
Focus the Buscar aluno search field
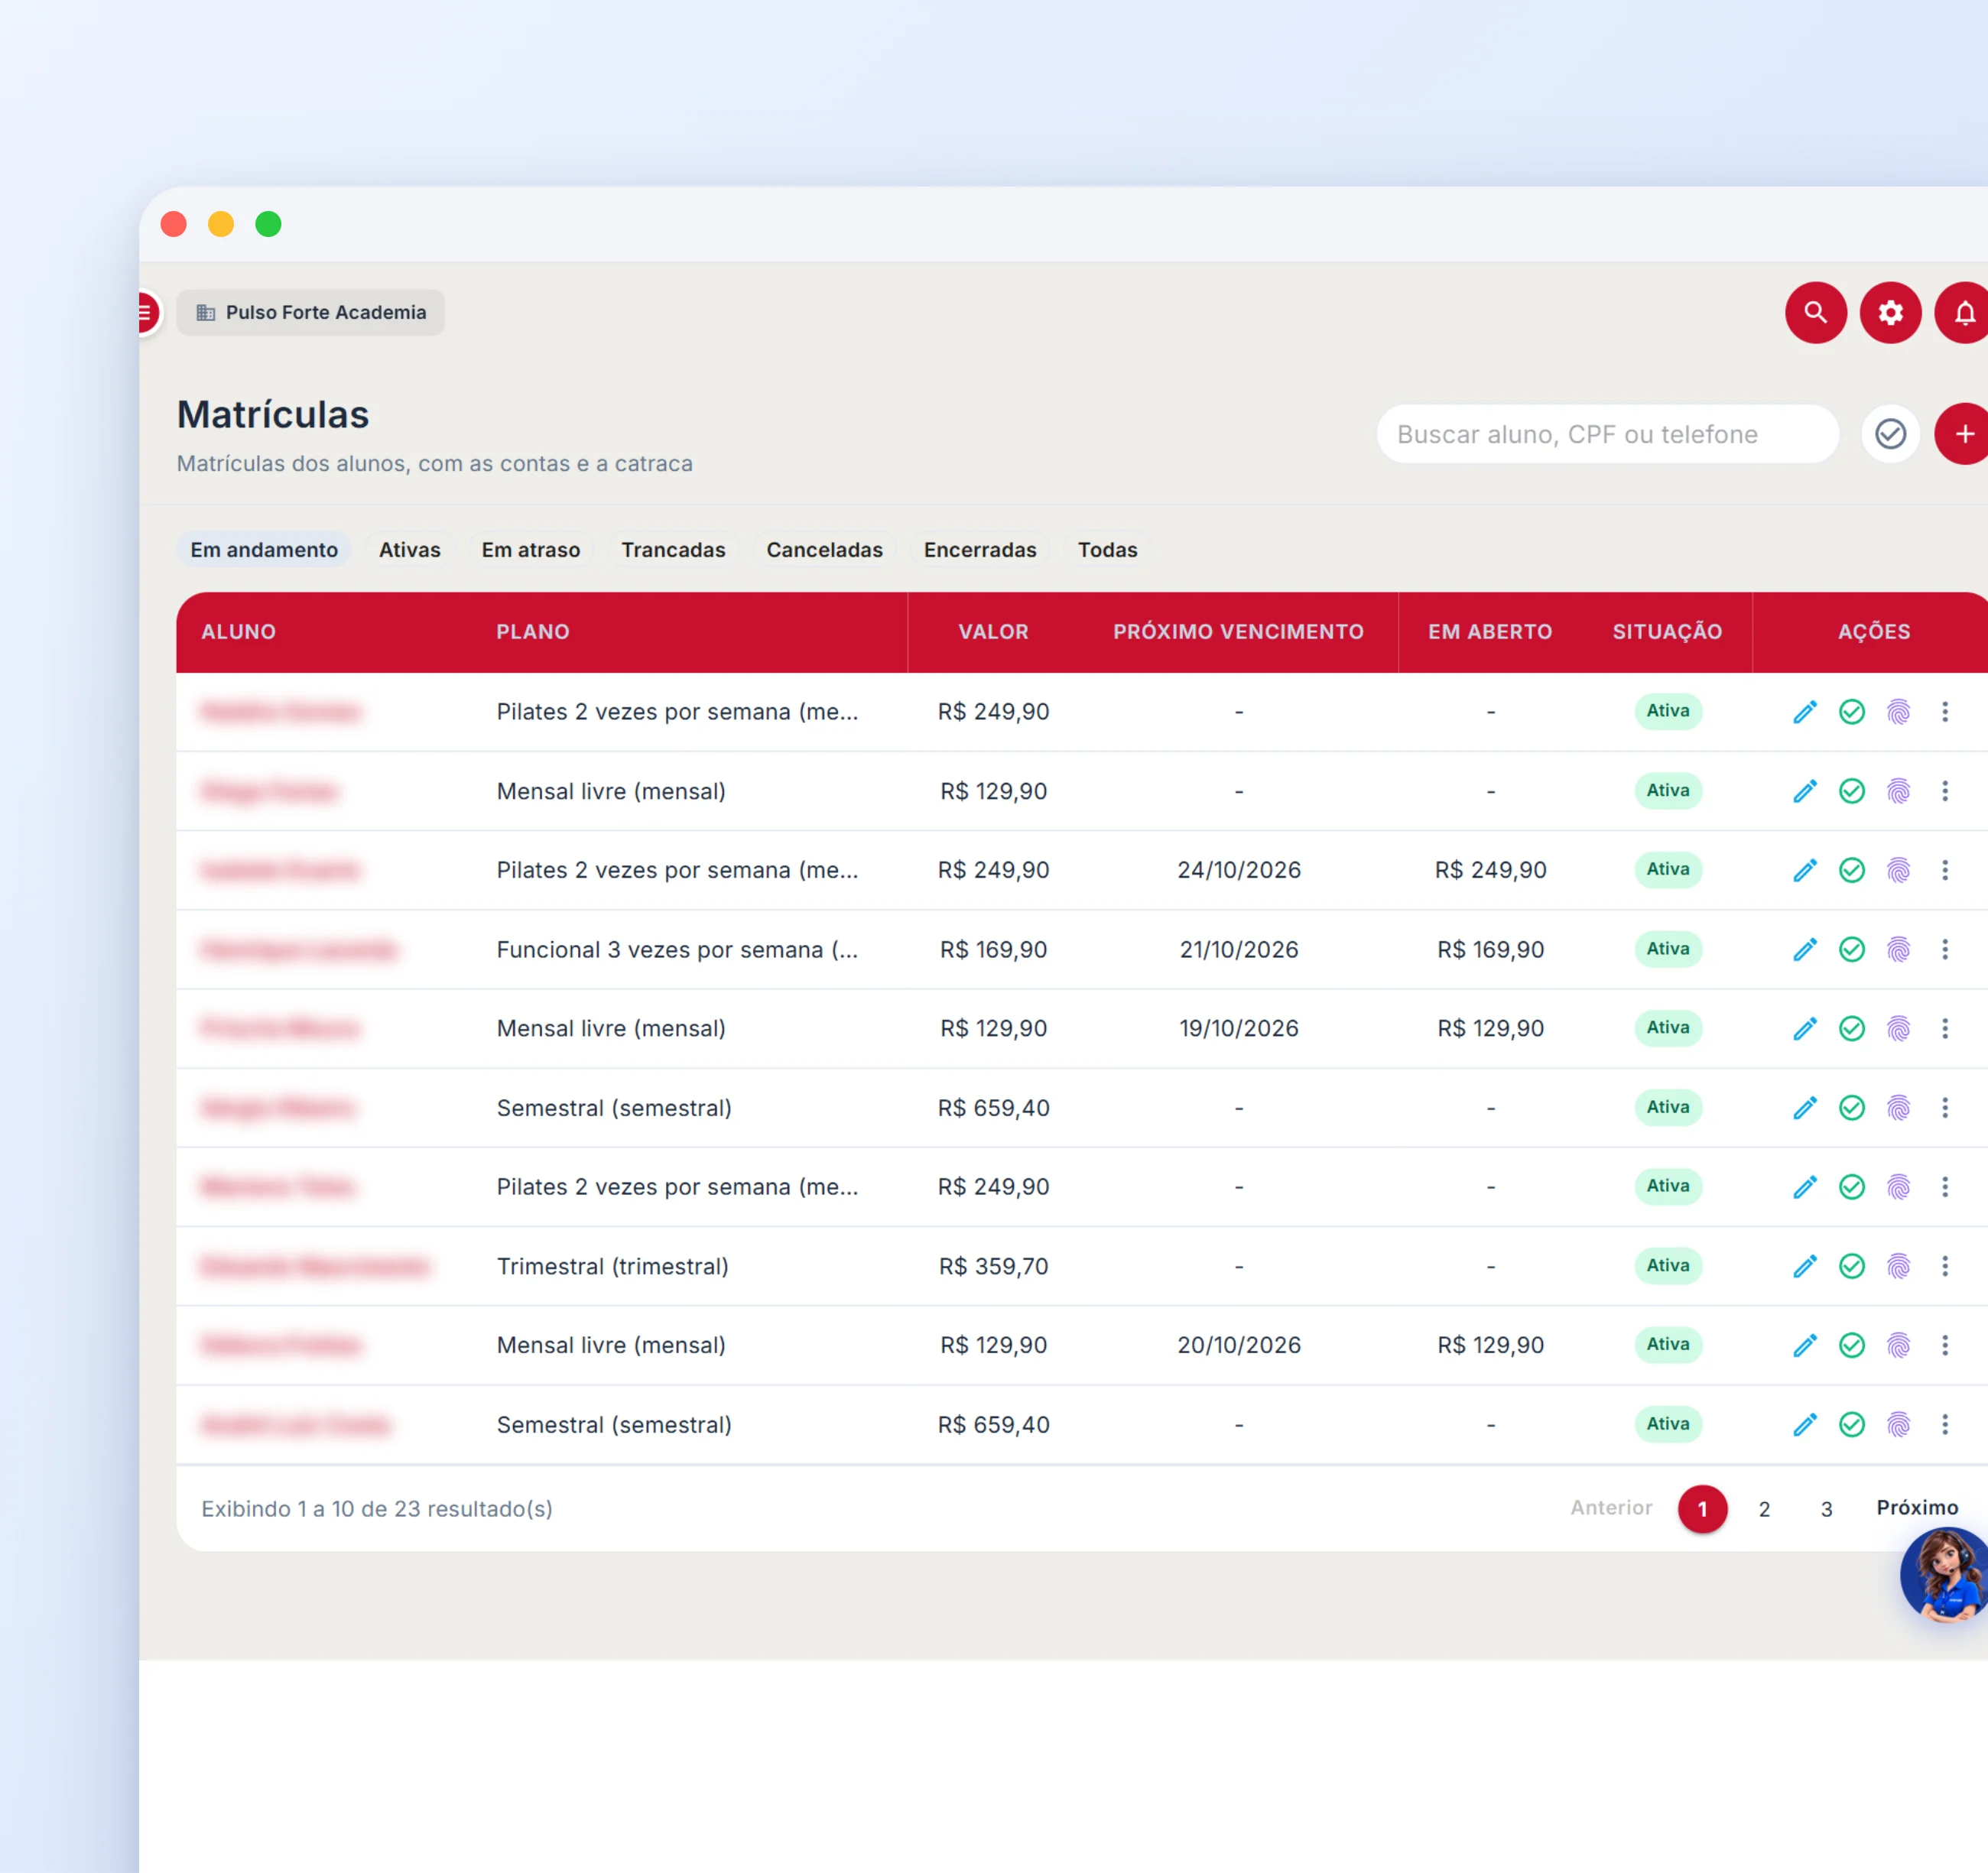click(1607, 434)
